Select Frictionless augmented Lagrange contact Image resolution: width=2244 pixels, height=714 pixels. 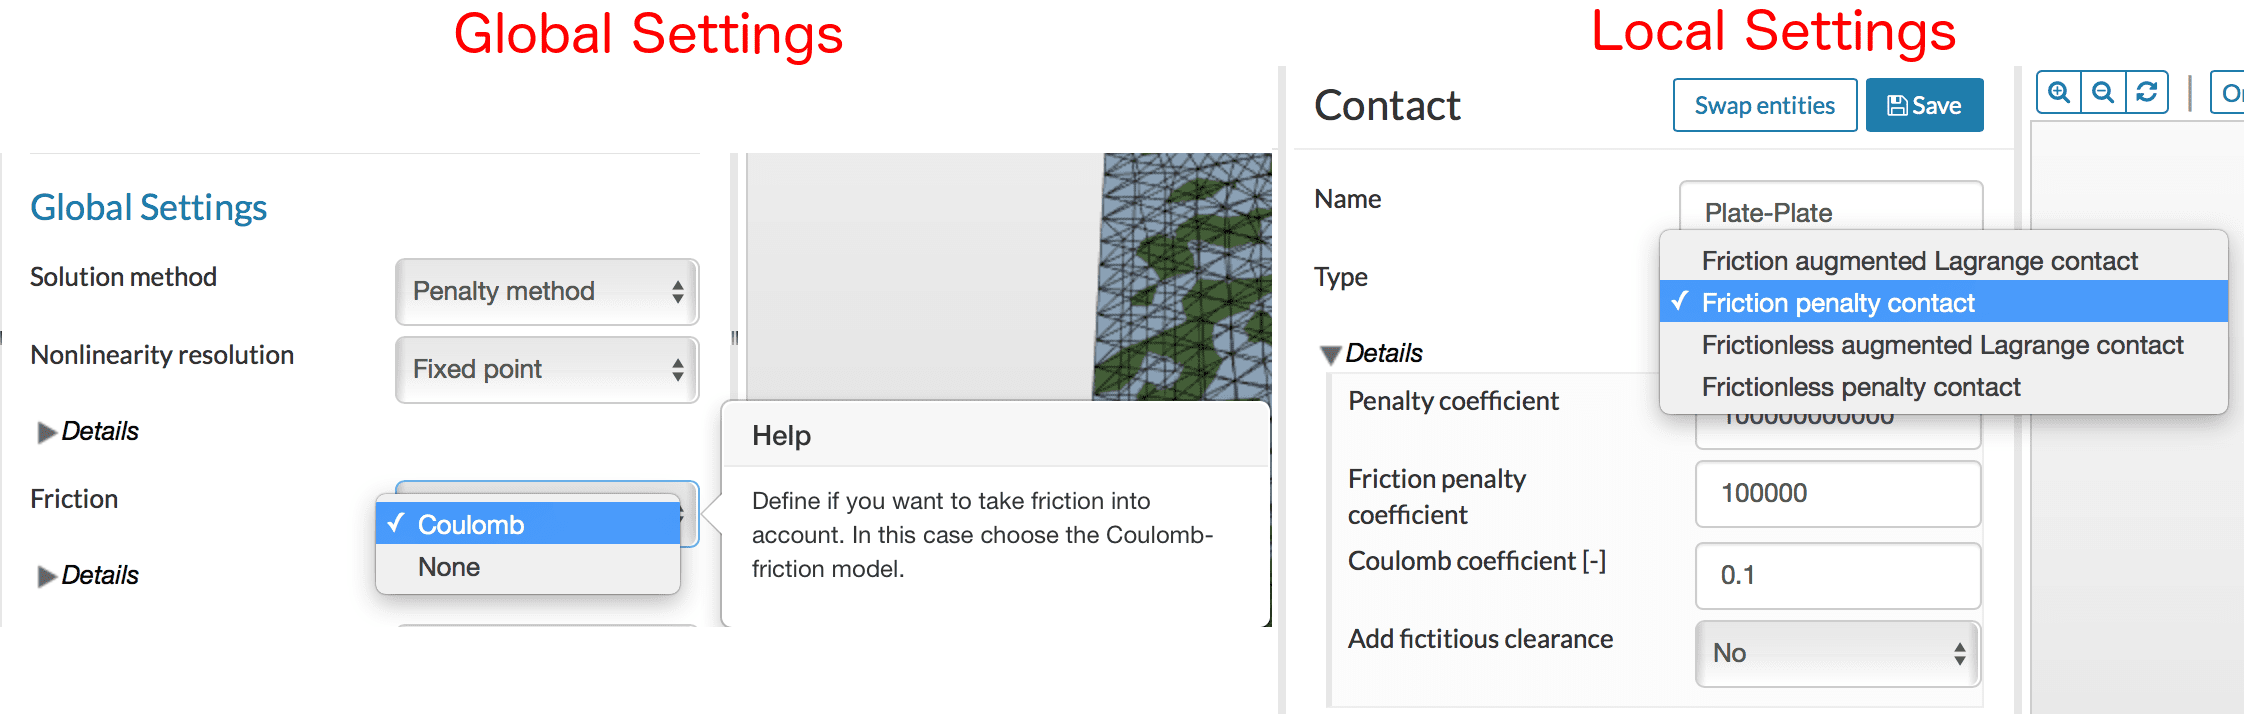(x=1942, y=345)
